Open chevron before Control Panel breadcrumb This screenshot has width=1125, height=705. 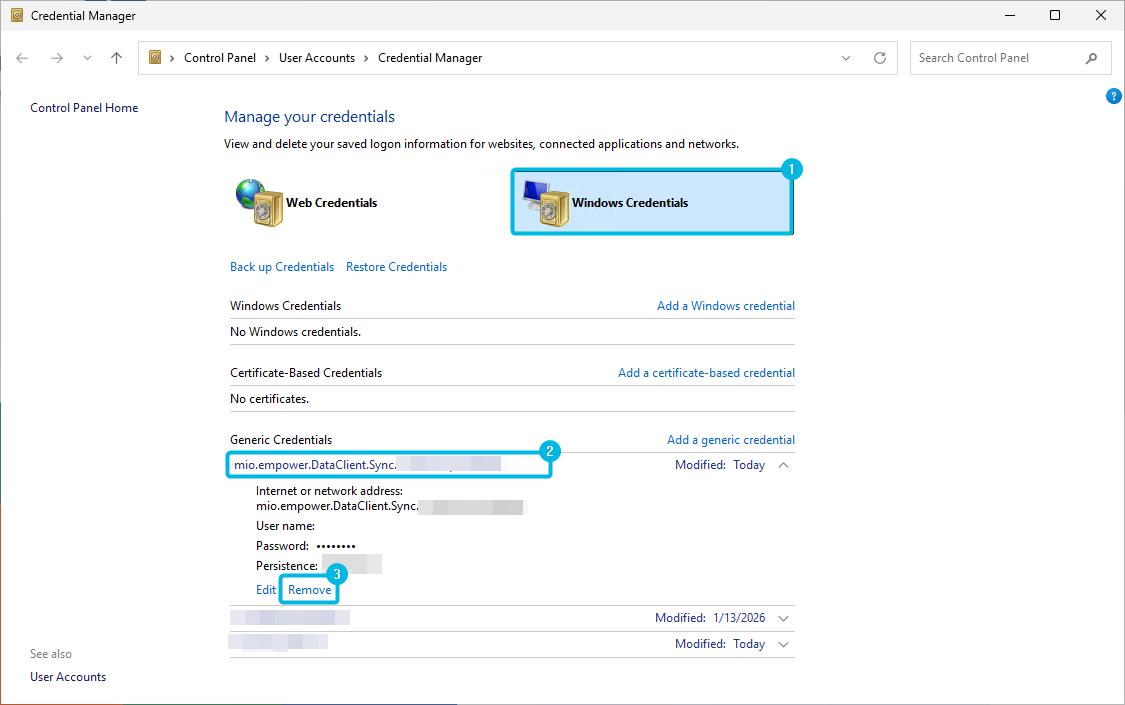point(172,58)
